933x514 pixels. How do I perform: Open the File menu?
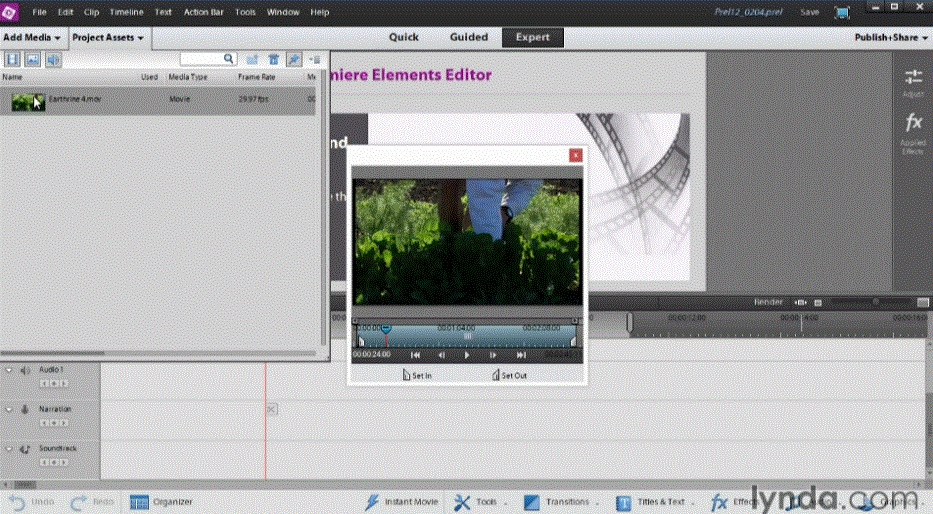39,12
